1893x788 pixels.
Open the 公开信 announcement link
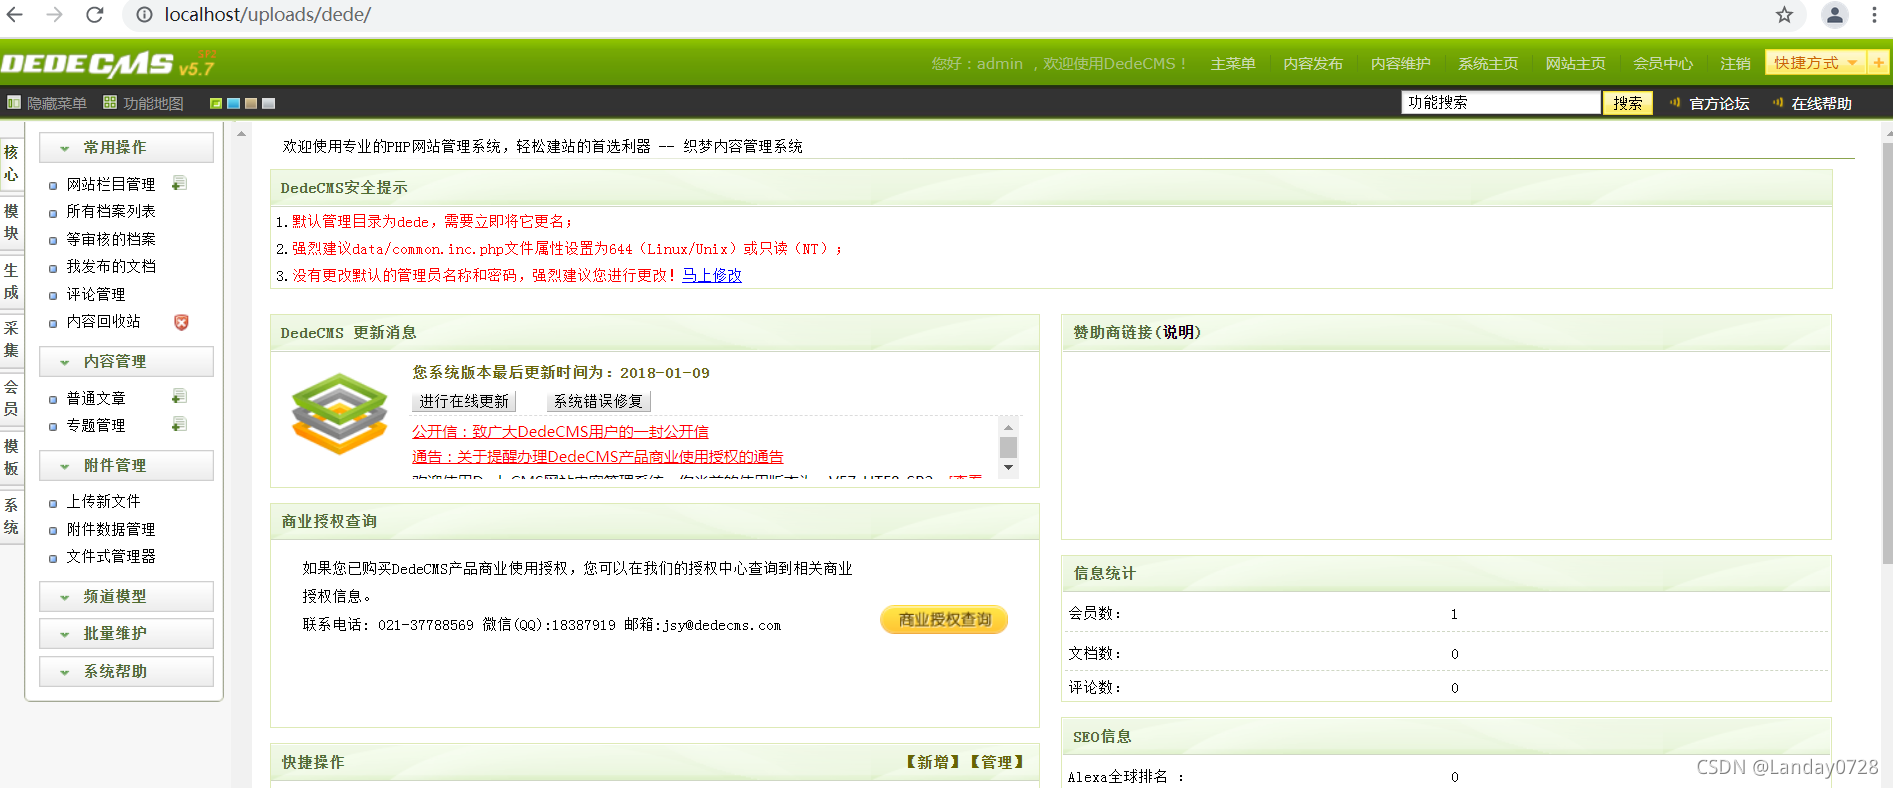point(560,432)
